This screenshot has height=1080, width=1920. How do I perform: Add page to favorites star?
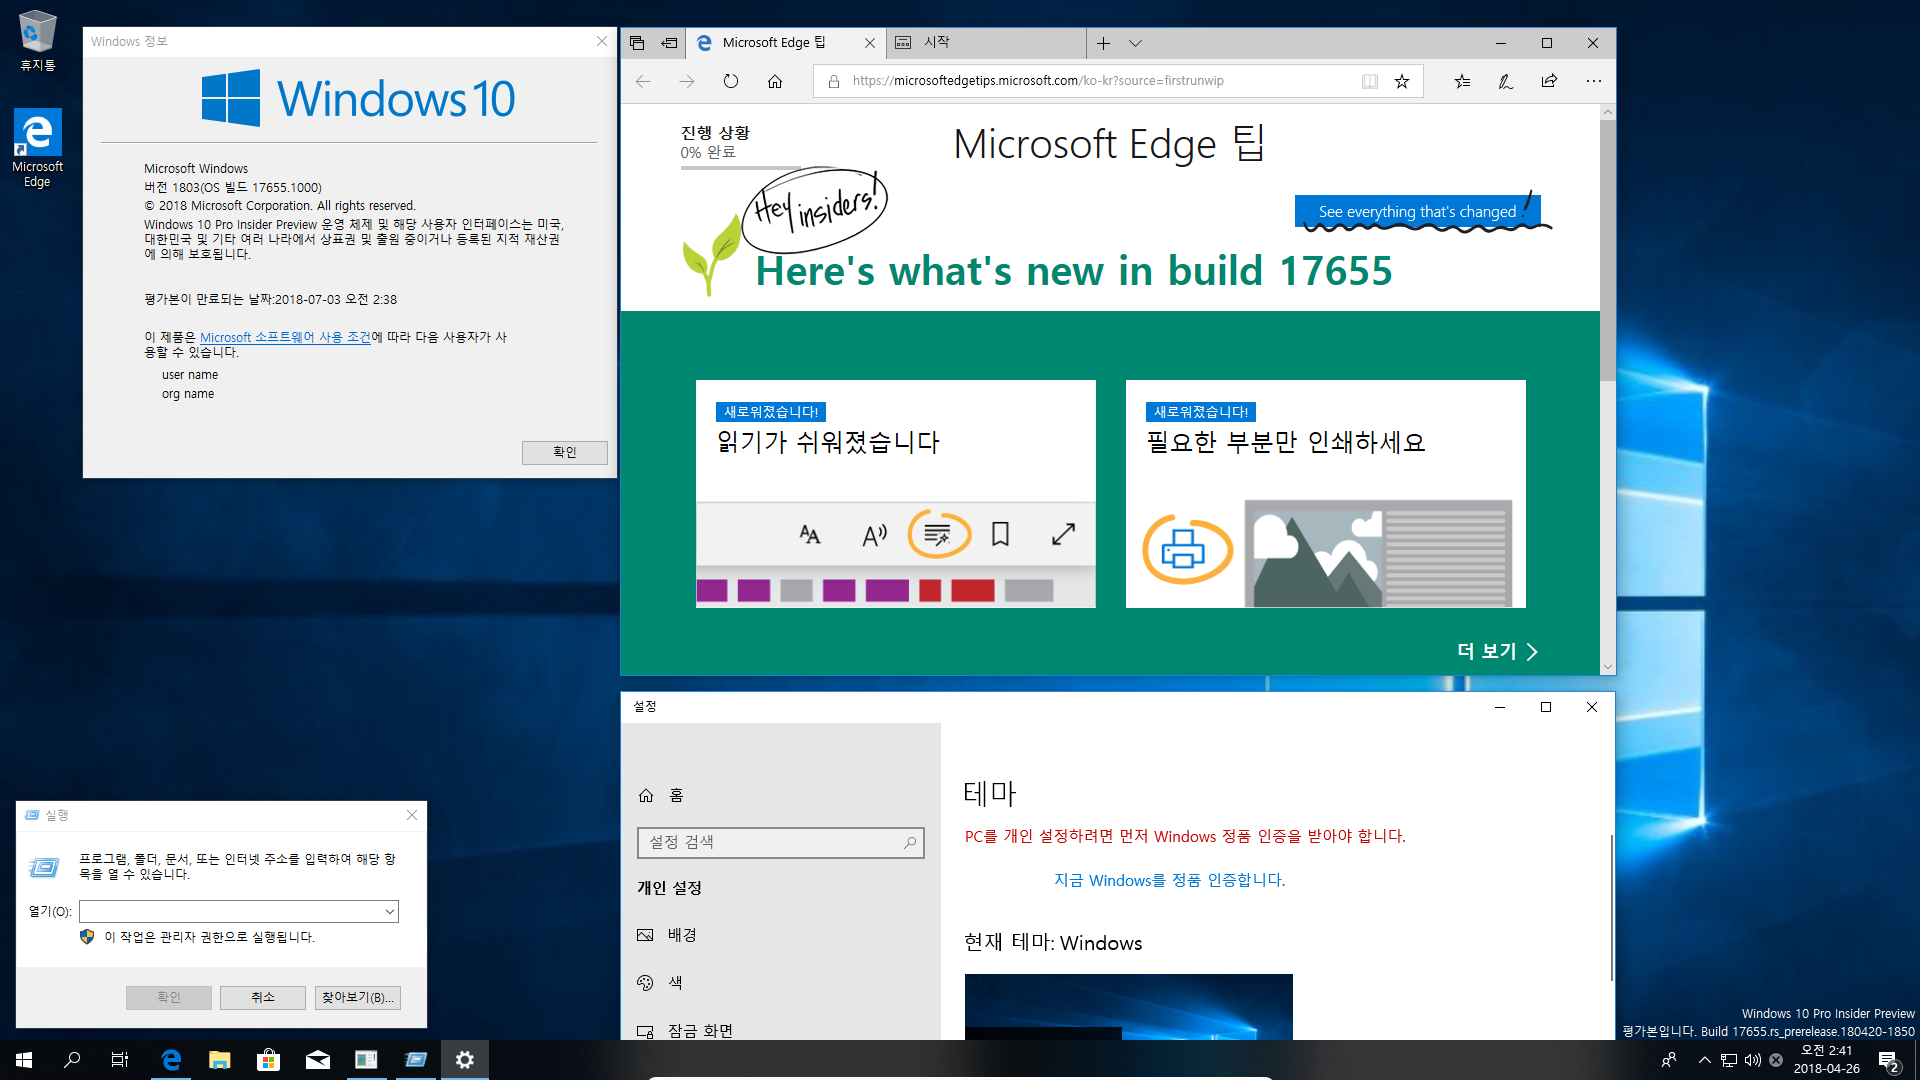pyautogui.click(x=1402, y=81)
